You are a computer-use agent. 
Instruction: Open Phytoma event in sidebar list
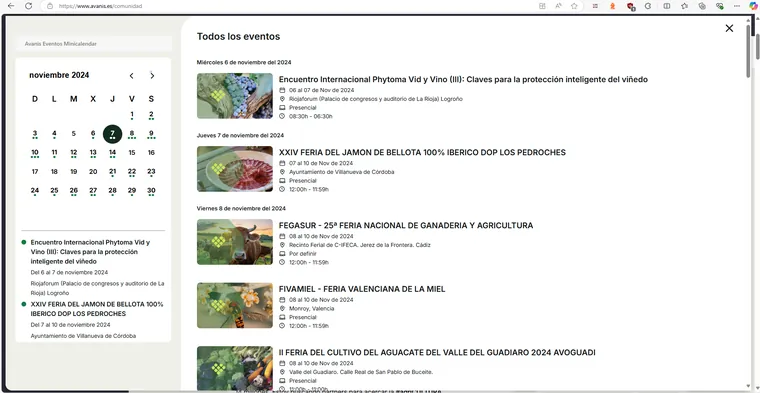pos(90,252)
